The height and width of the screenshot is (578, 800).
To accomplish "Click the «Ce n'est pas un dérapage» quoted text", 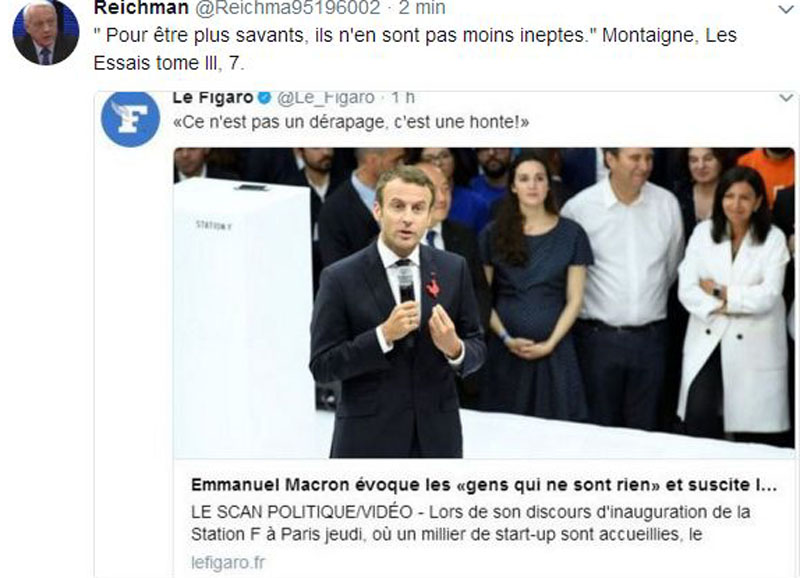I will pyautogui.click(x=351, y=122).
